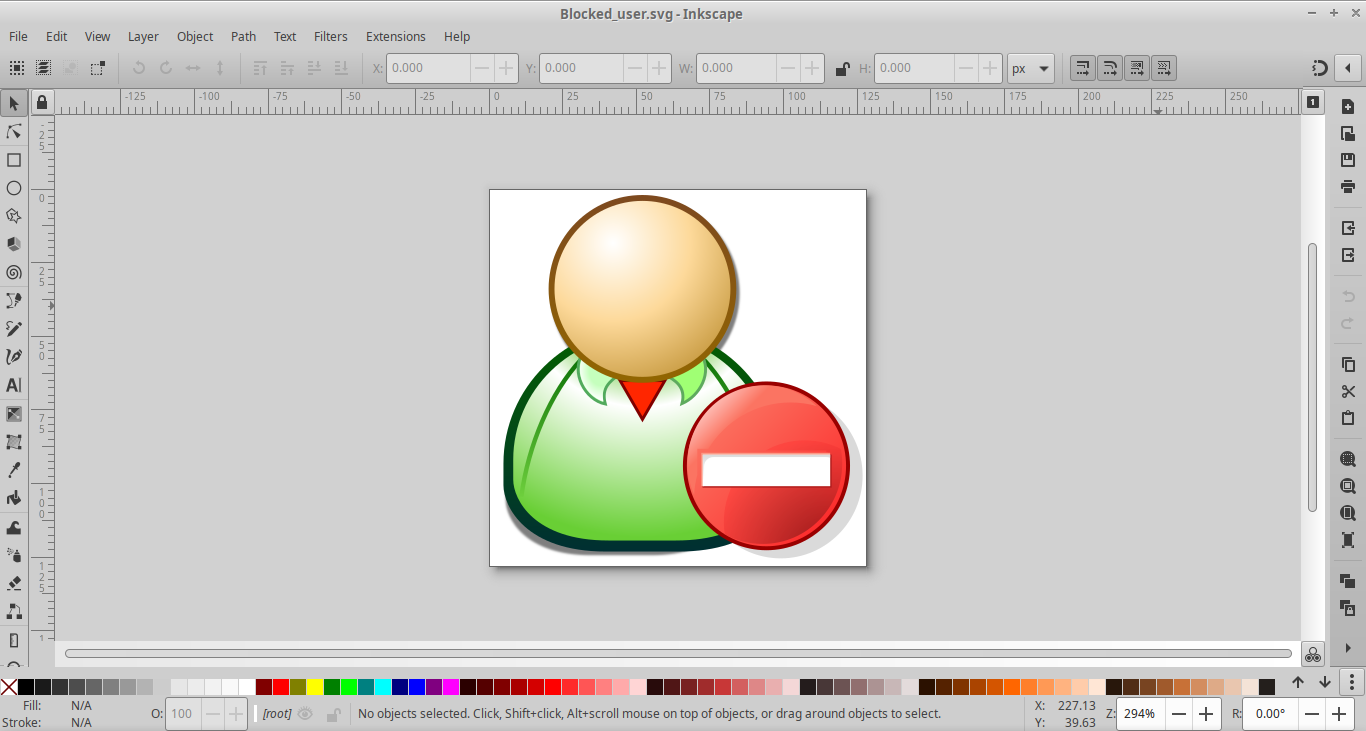Select the Spiral tool
Screen dimensions: 1366x731
pos(14,272)
